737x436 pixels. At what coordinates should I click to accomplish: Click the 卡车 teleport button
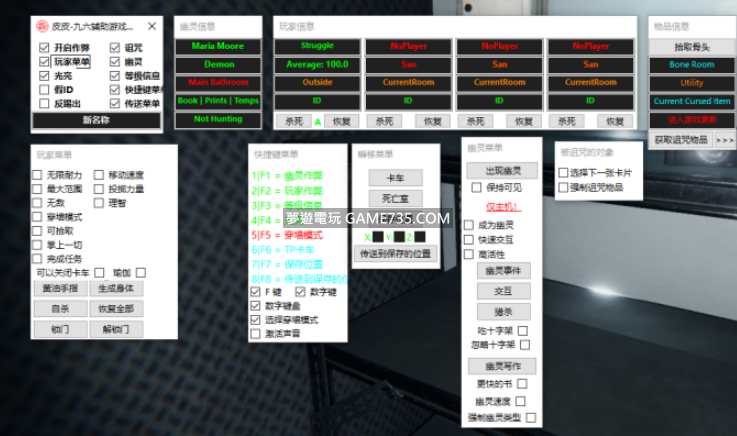click(395, 177)
